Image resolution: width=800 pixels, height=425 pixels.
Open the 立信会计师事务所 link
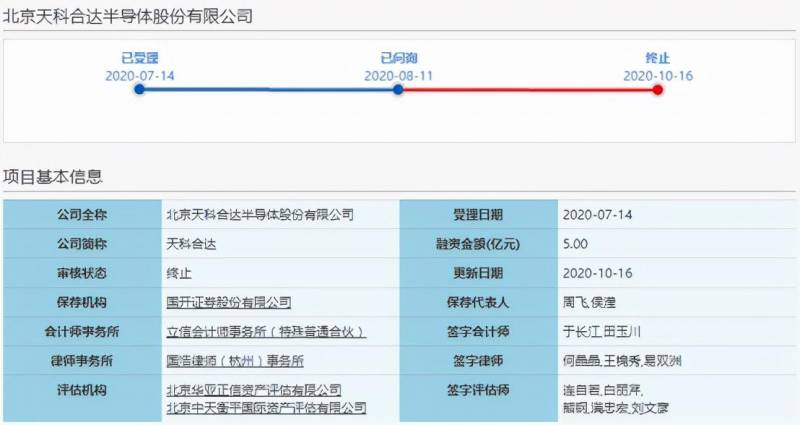[x=266, y=332]
